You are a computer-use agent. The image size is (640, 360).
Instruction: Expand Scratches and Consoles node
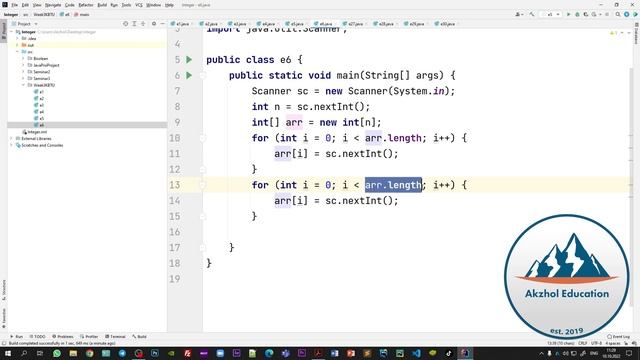pos(11,145)
